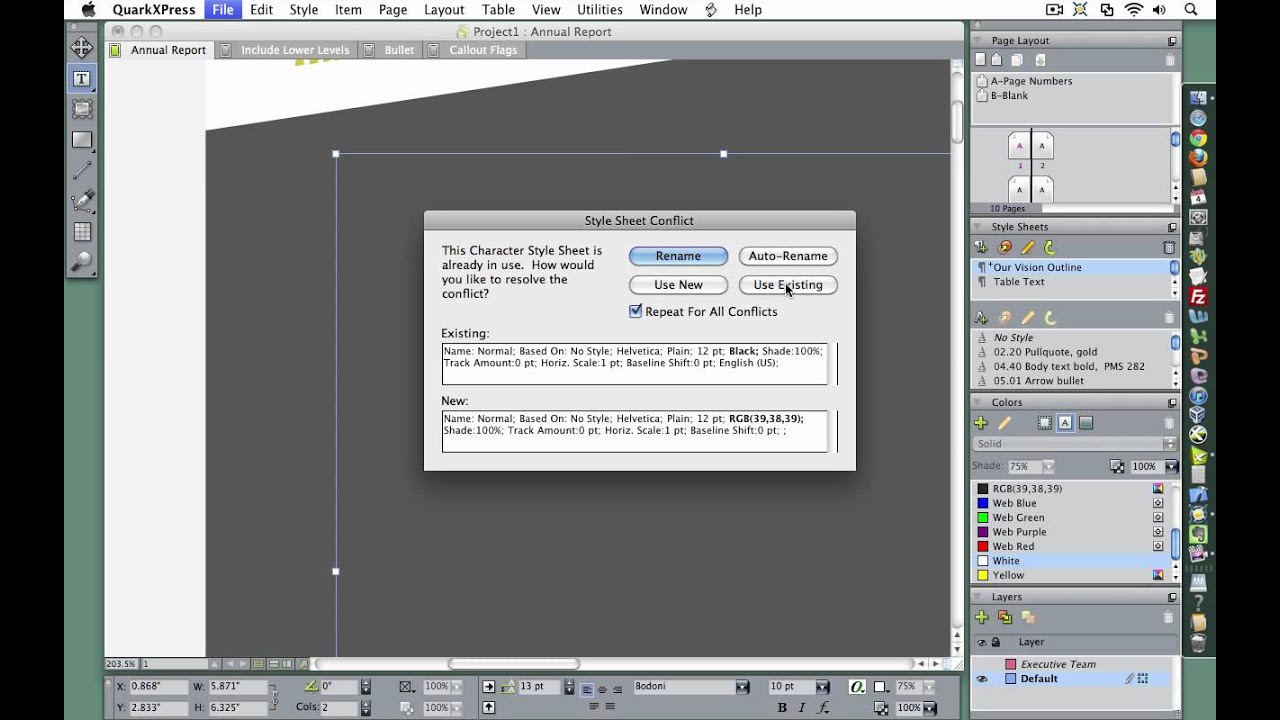Select Text Color icon in Colors panel
The image size is (1280, 720).
pos(1065,423)
